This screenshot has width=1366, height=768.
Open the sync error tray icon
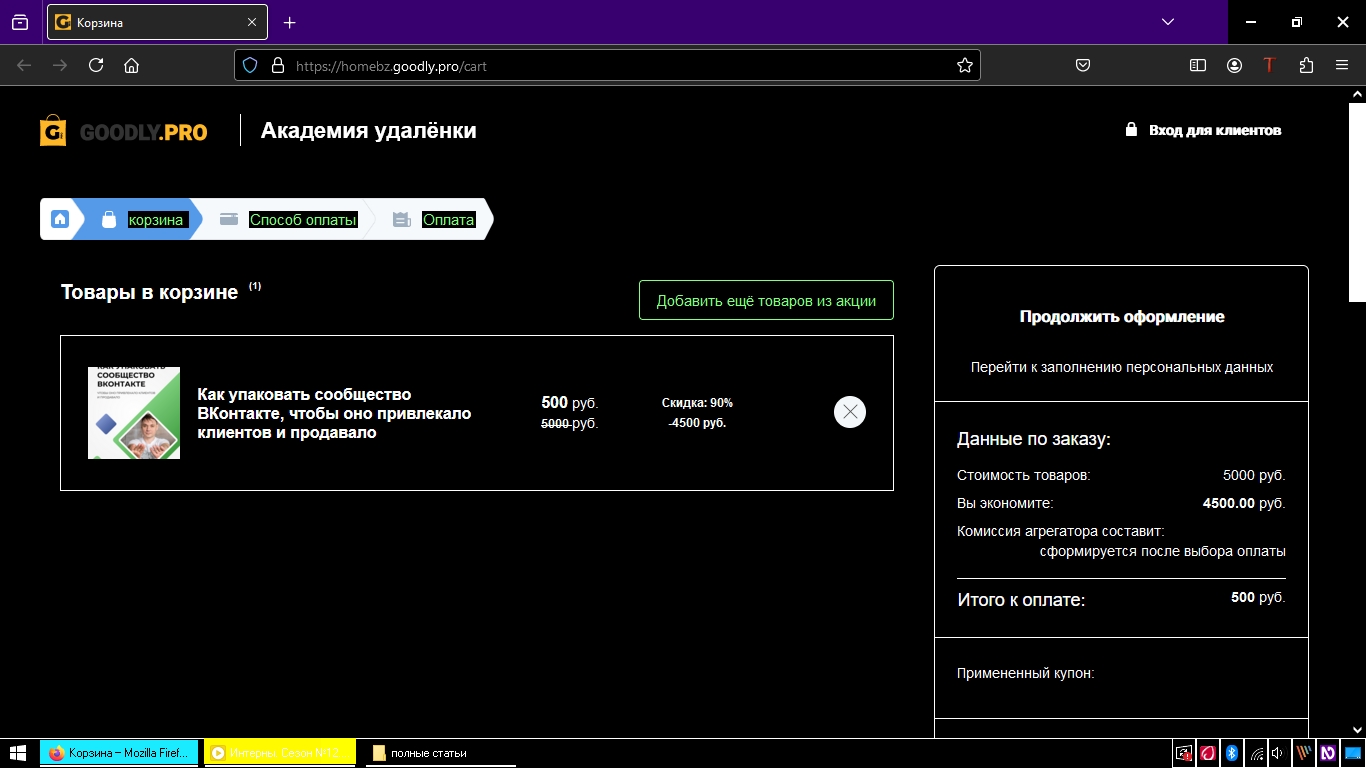point(1184,753)
